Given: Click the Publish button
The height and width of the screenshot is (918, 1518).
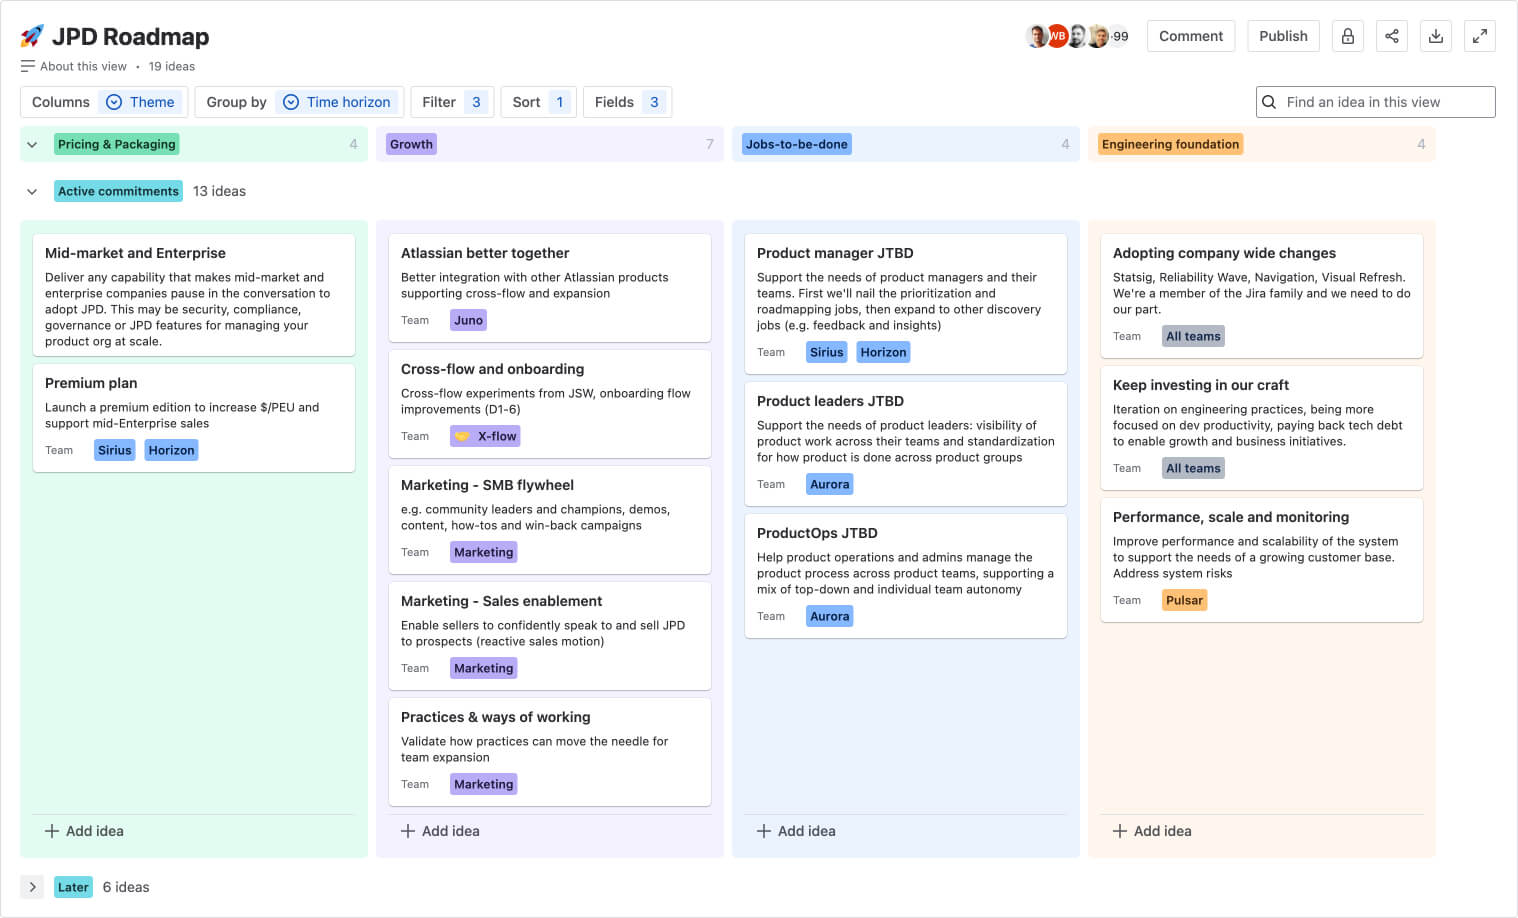Looking at the screenshot, I should [x=1283, y=36].
